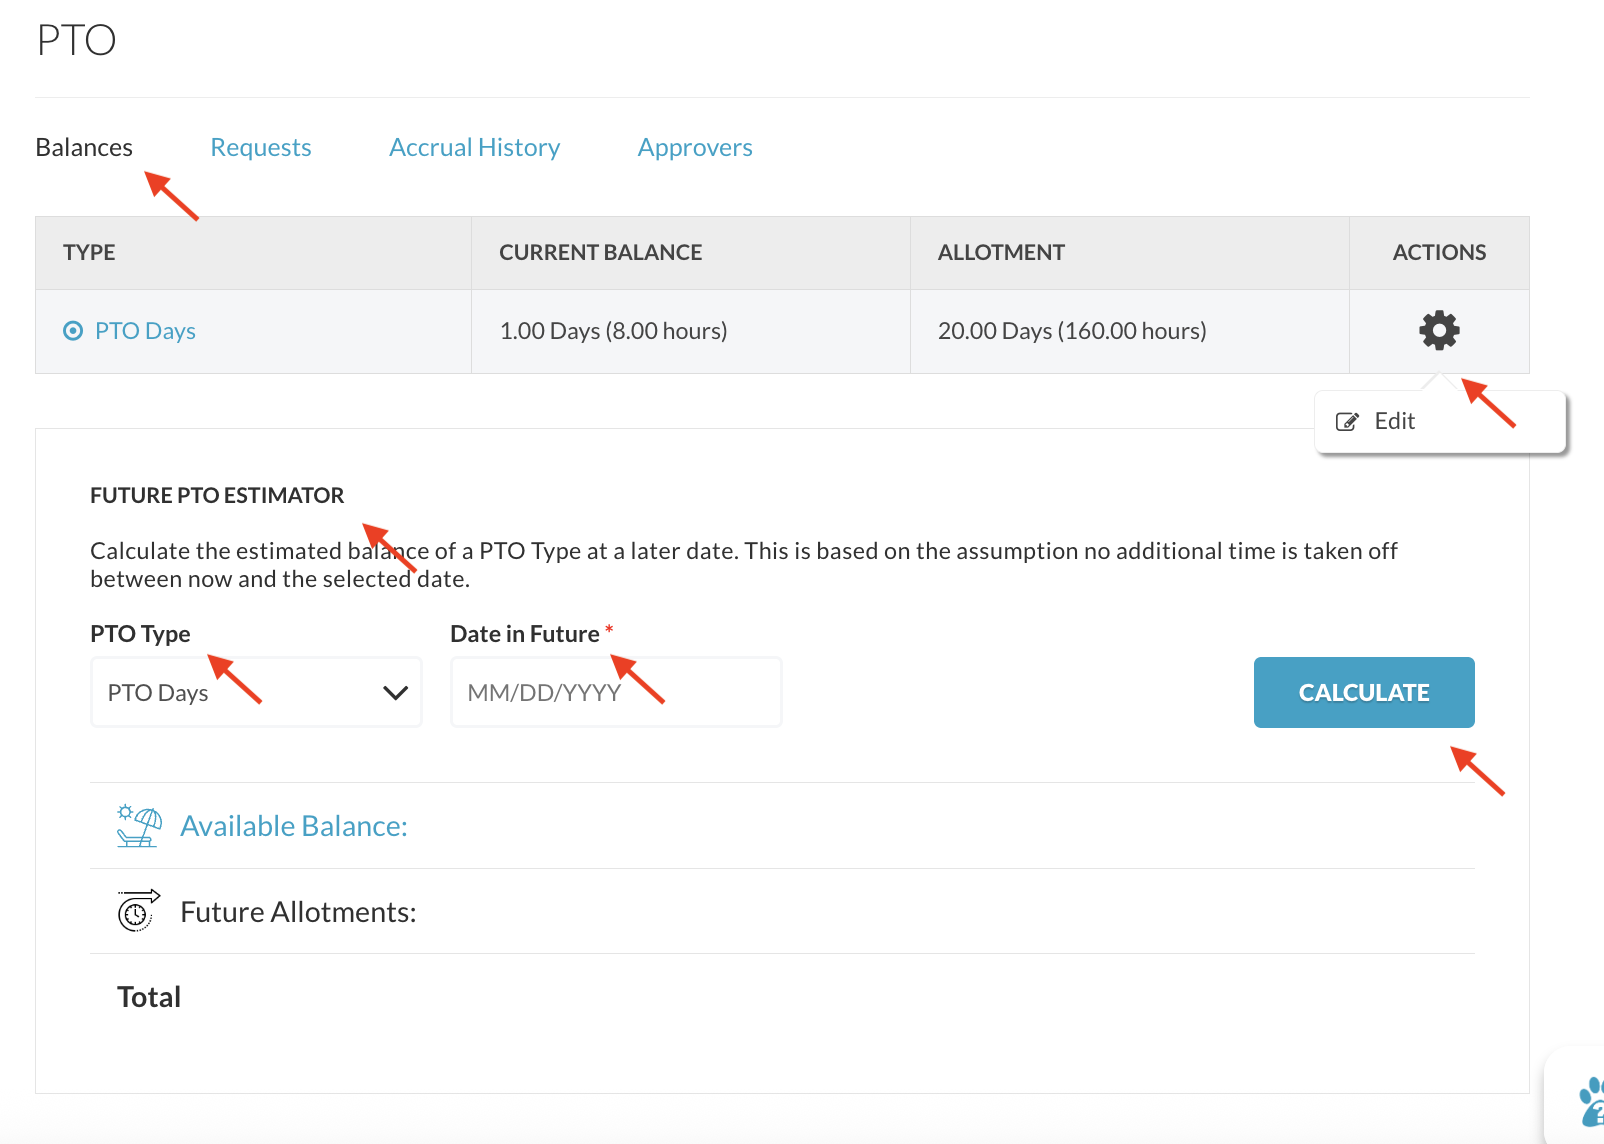
Task: Expand the PTO Type dropdown chevron
Action: pos(396,693)
